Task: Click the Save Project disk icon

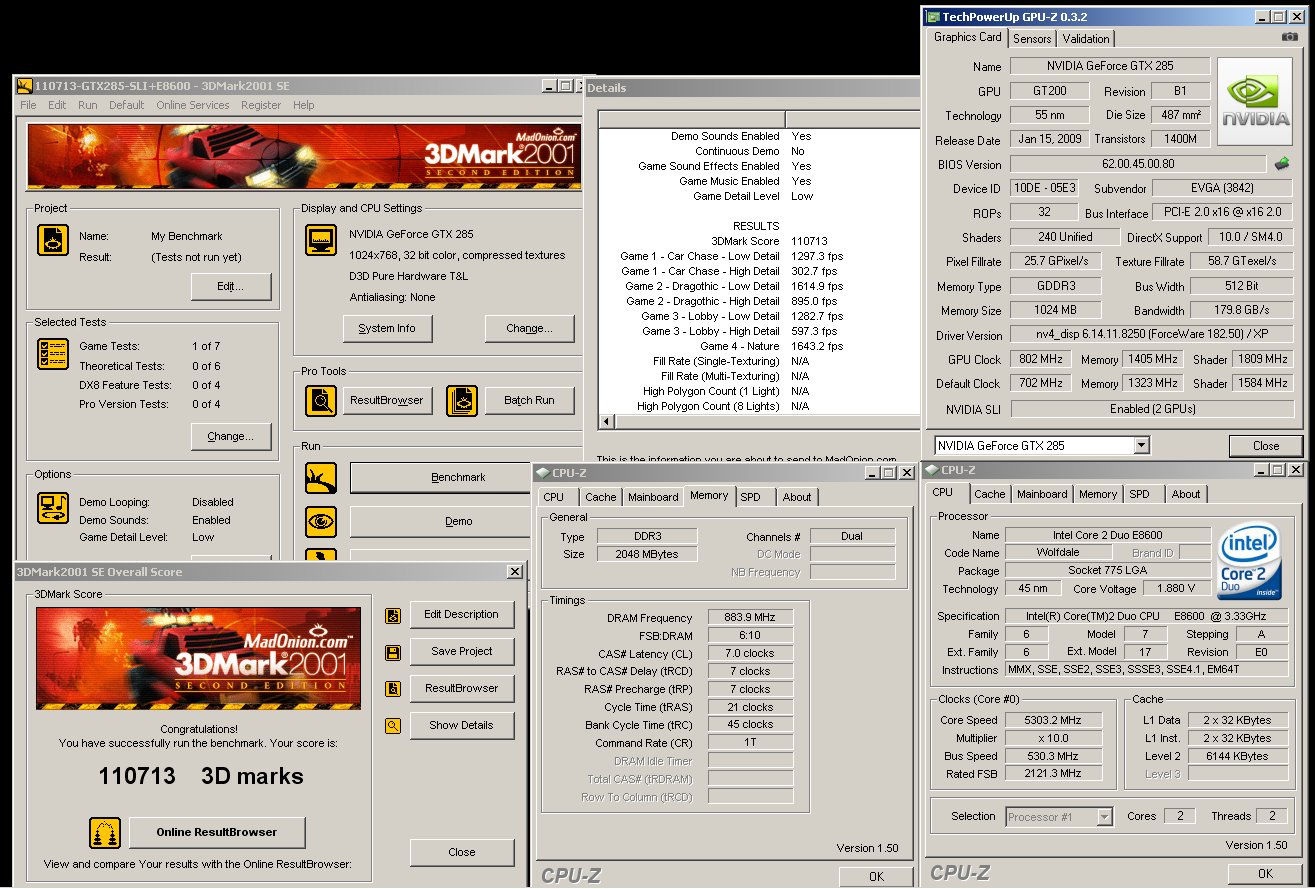Action: pos(393,652)
